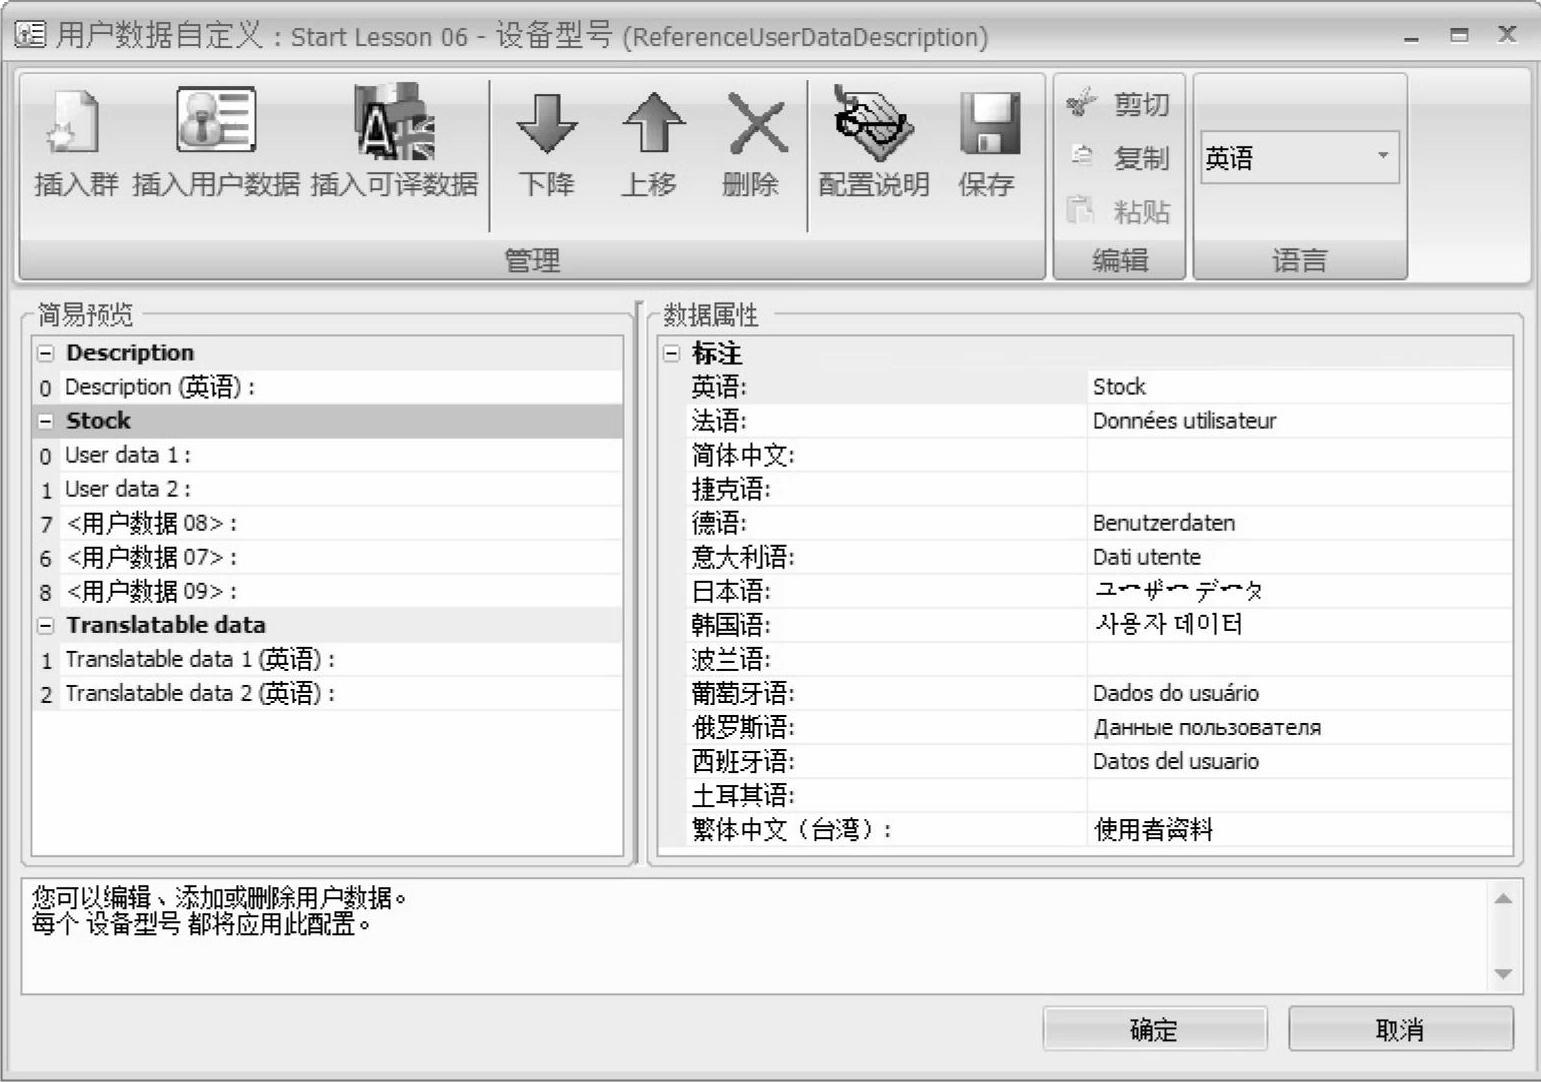Collapse the Description group in tree
This screenshot has width=1541, height=1082.
46,353
